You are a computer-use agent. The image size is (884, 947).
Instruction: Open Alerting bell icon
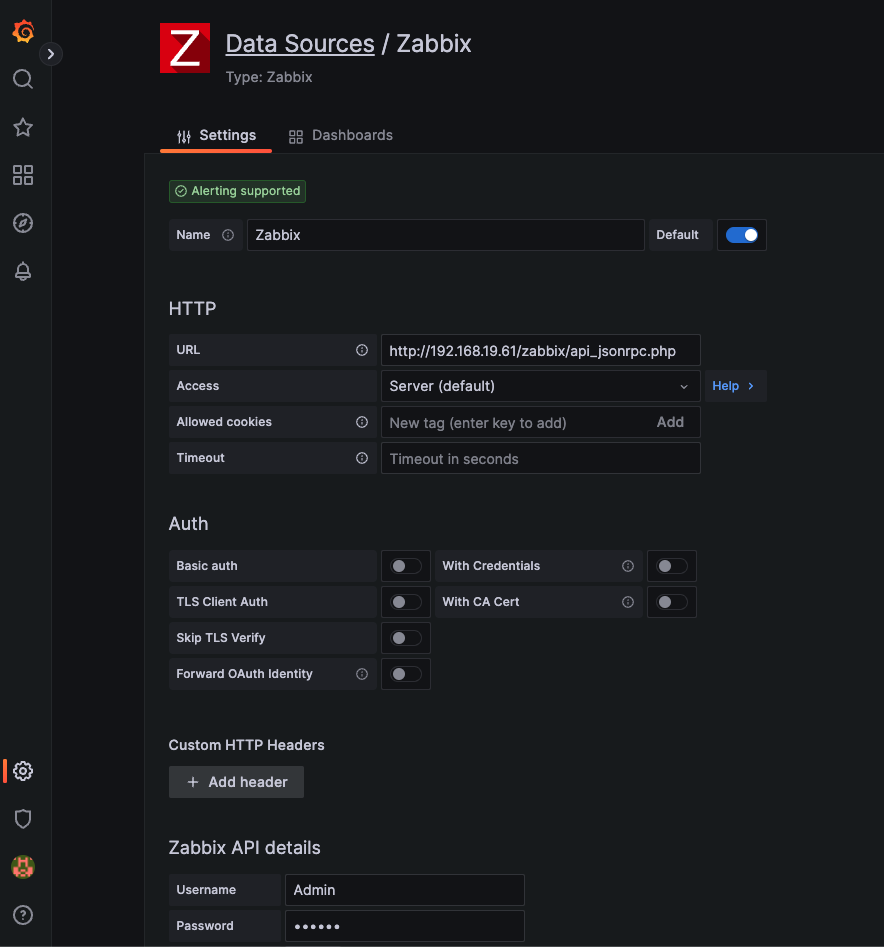(23, 271)
